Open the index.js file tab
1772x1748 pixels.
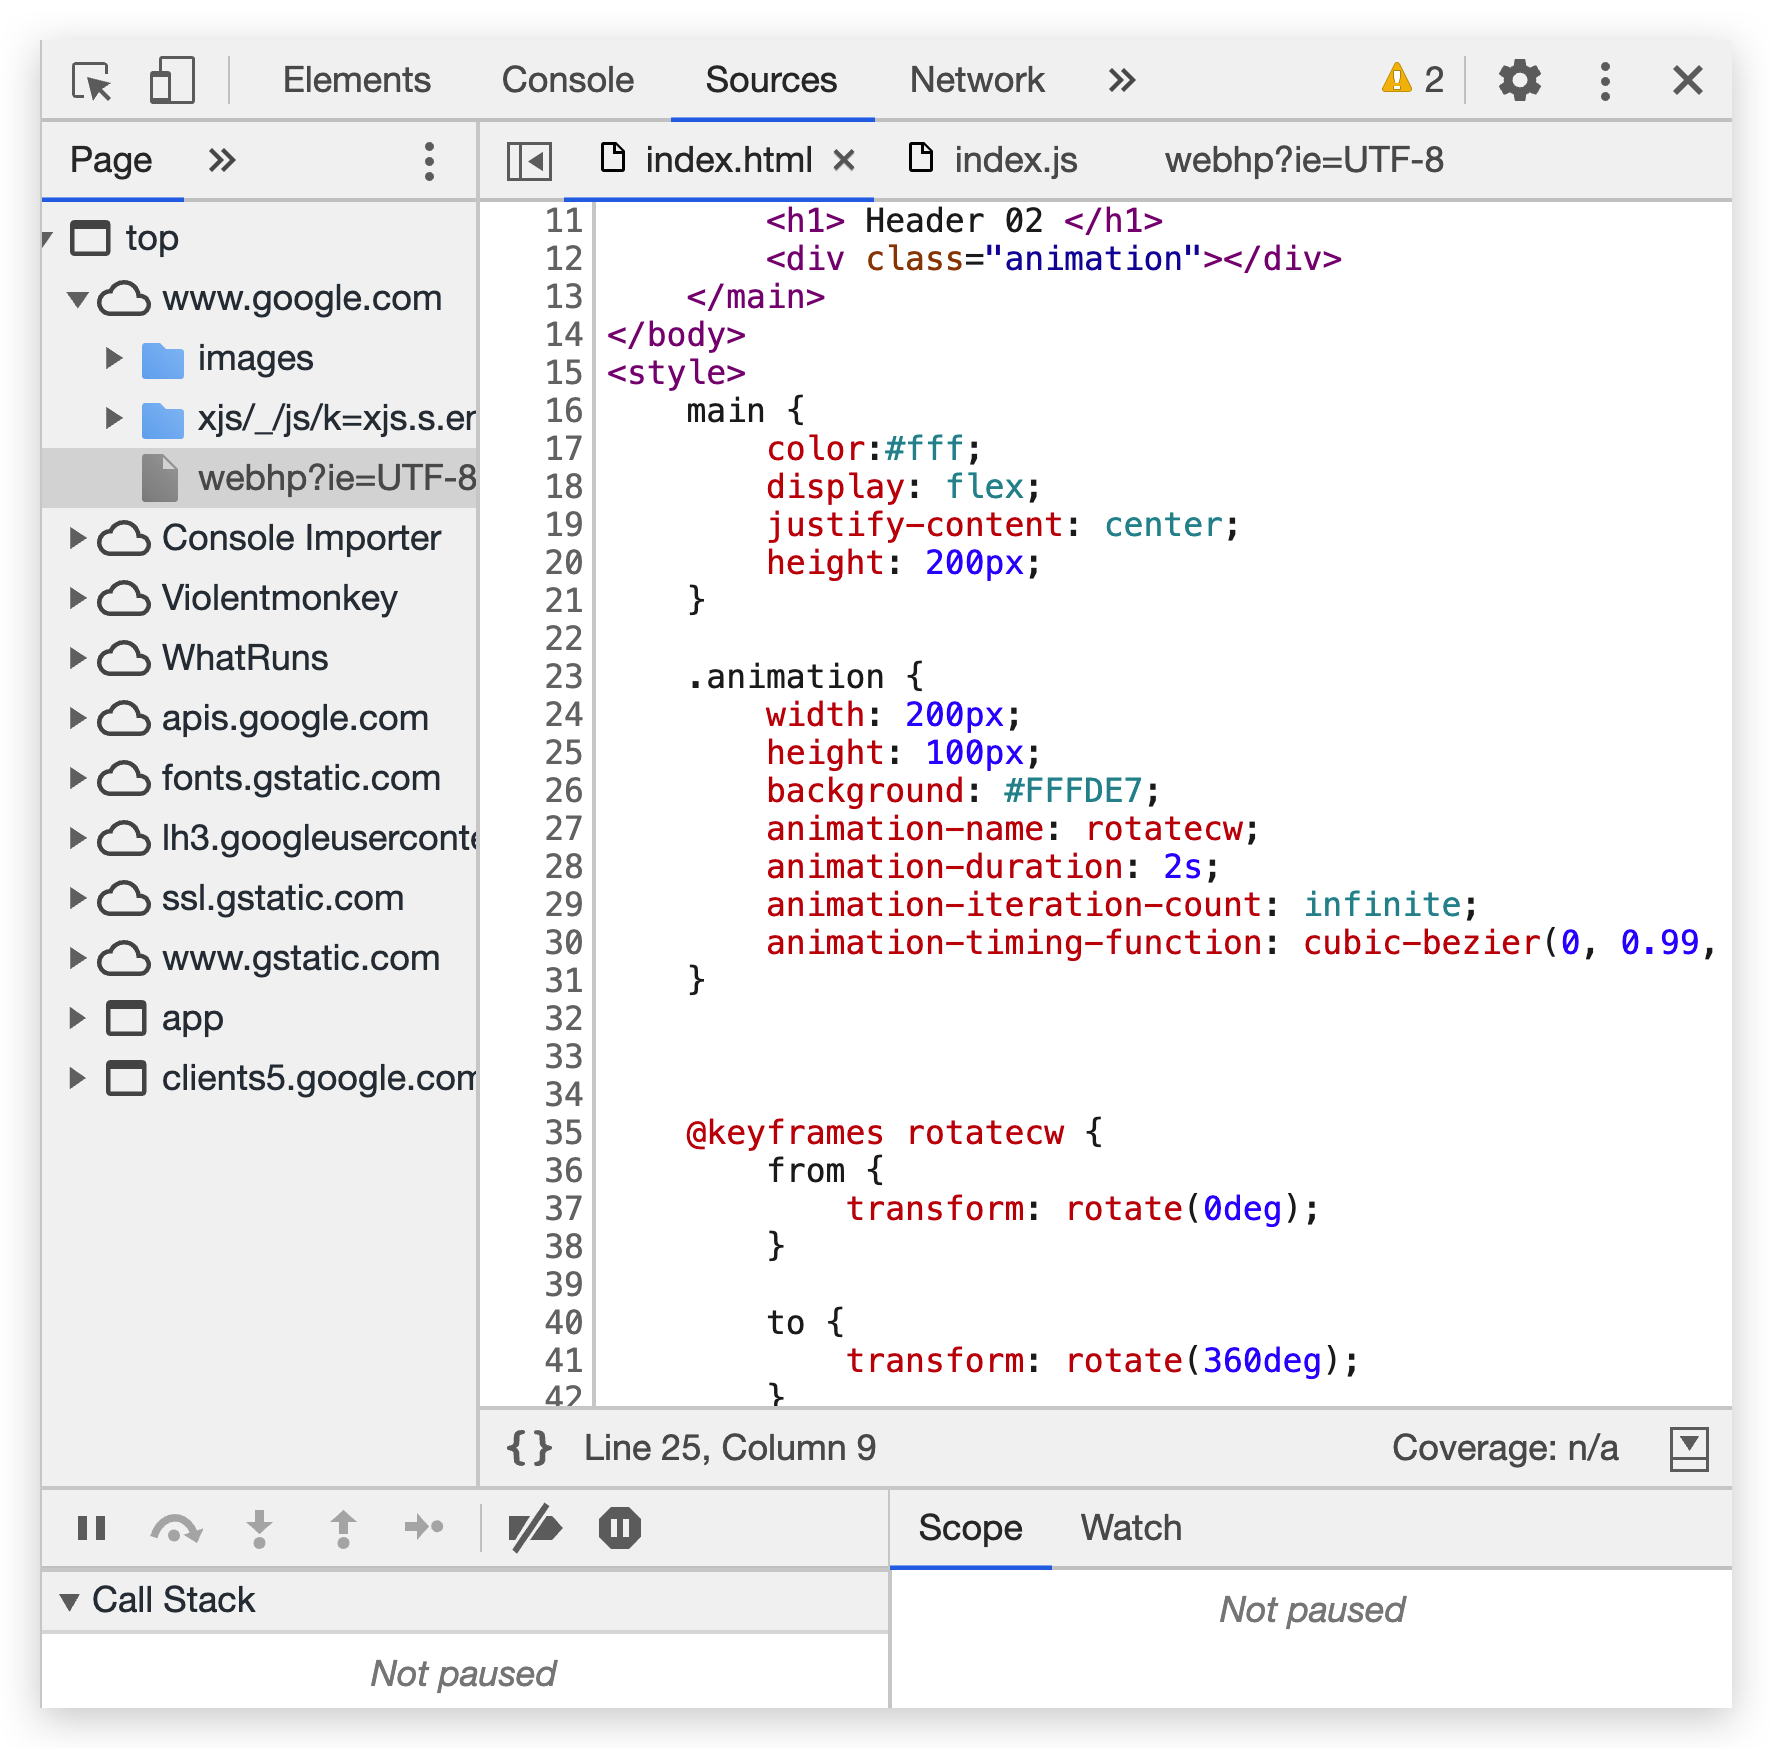1014,160
